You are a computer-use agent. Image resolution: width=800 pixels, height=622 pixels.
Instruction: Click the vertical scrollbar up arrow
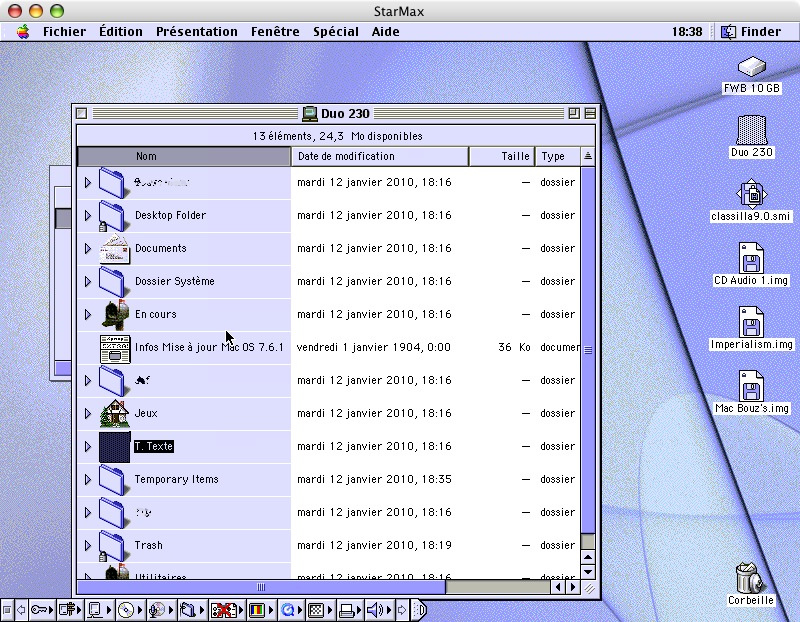click(588, 557)
